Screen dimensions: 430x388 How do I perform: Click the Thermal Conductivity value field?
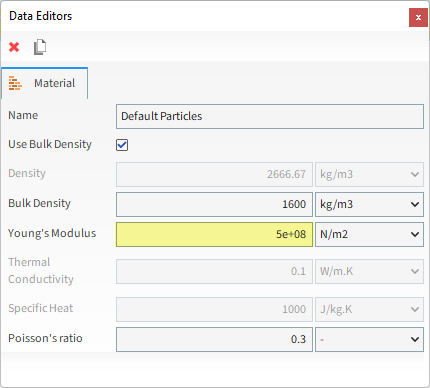(x=214, y=271)
